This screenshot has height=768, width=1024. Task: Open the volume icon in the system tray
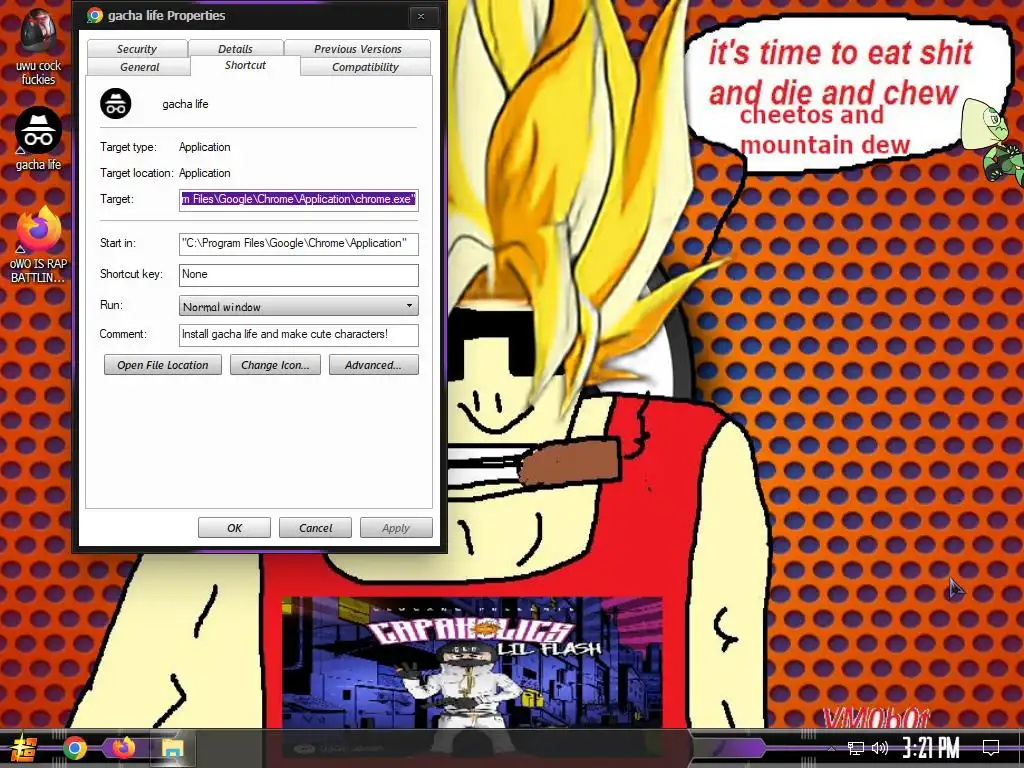pos(880,748)
